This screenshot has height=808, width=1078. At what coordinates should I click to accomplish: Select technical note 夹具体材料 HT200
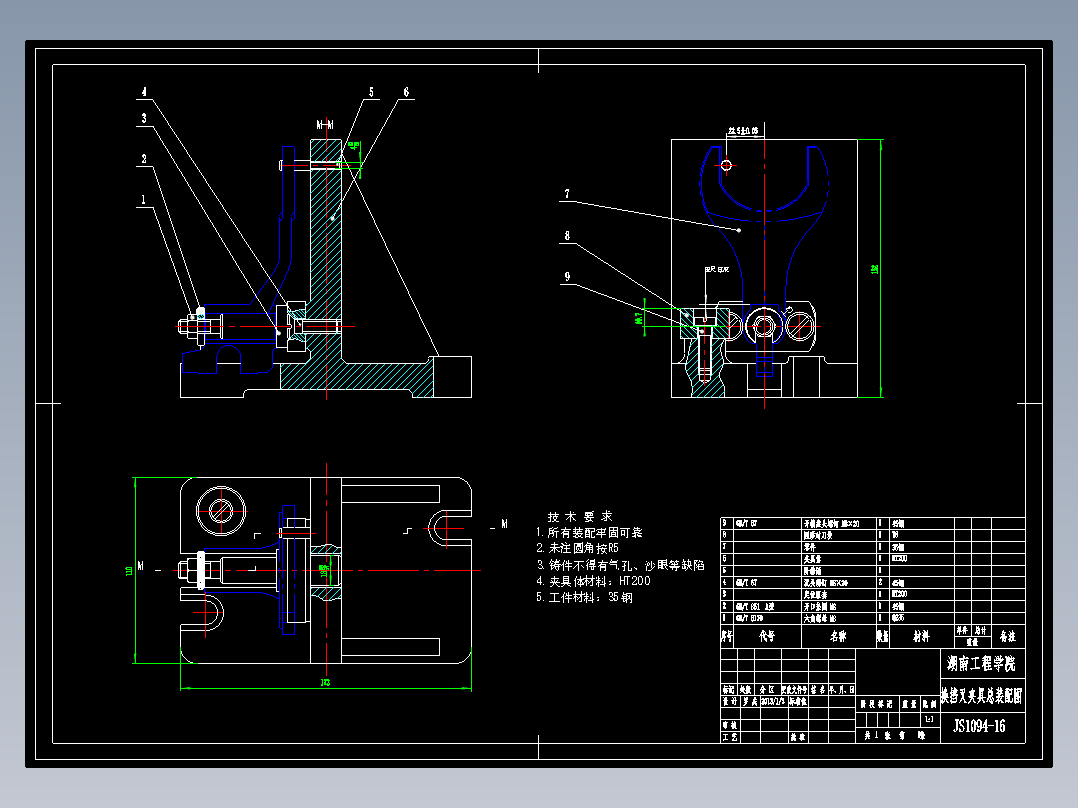point(593,581)
